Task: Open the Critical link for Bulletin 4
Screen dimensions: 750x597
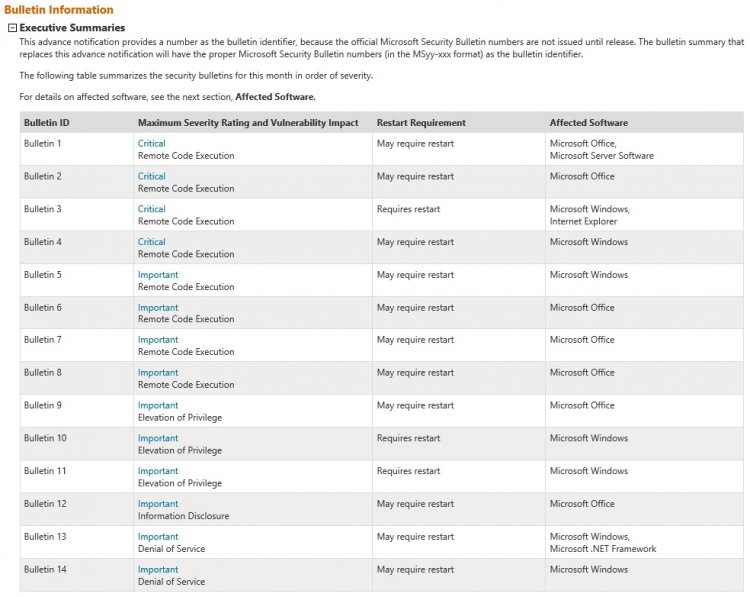Action: (x=152, y=242)
